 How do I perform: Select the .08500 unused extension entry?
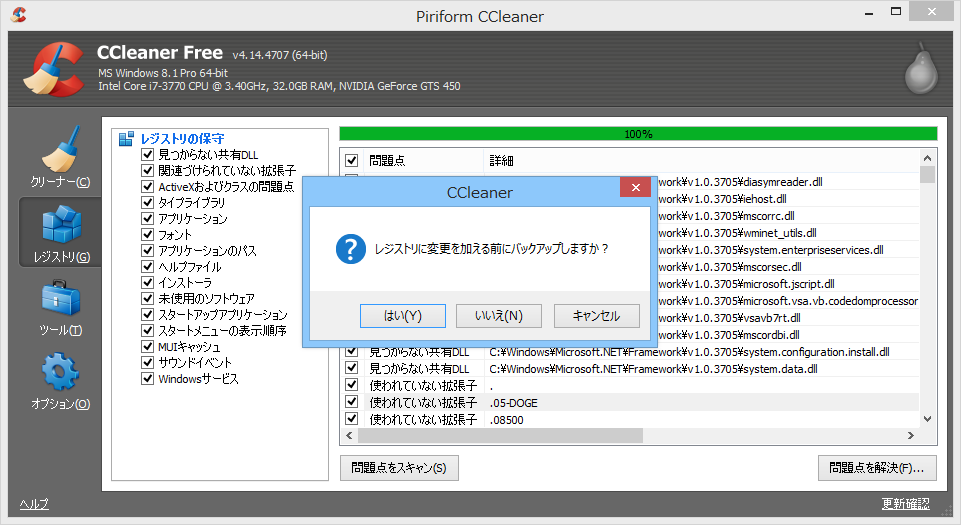(629, 420)
